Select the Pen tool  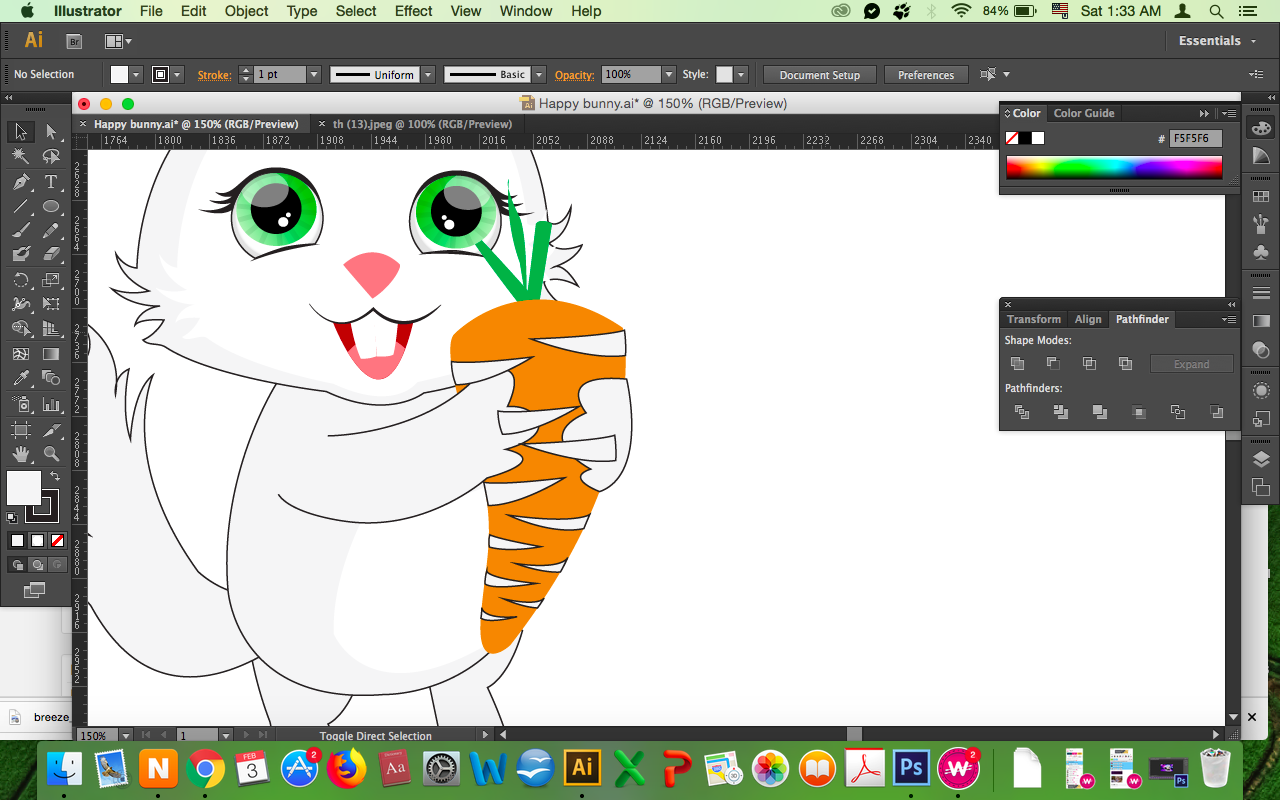pyautogui.click(x=20, y=182)
